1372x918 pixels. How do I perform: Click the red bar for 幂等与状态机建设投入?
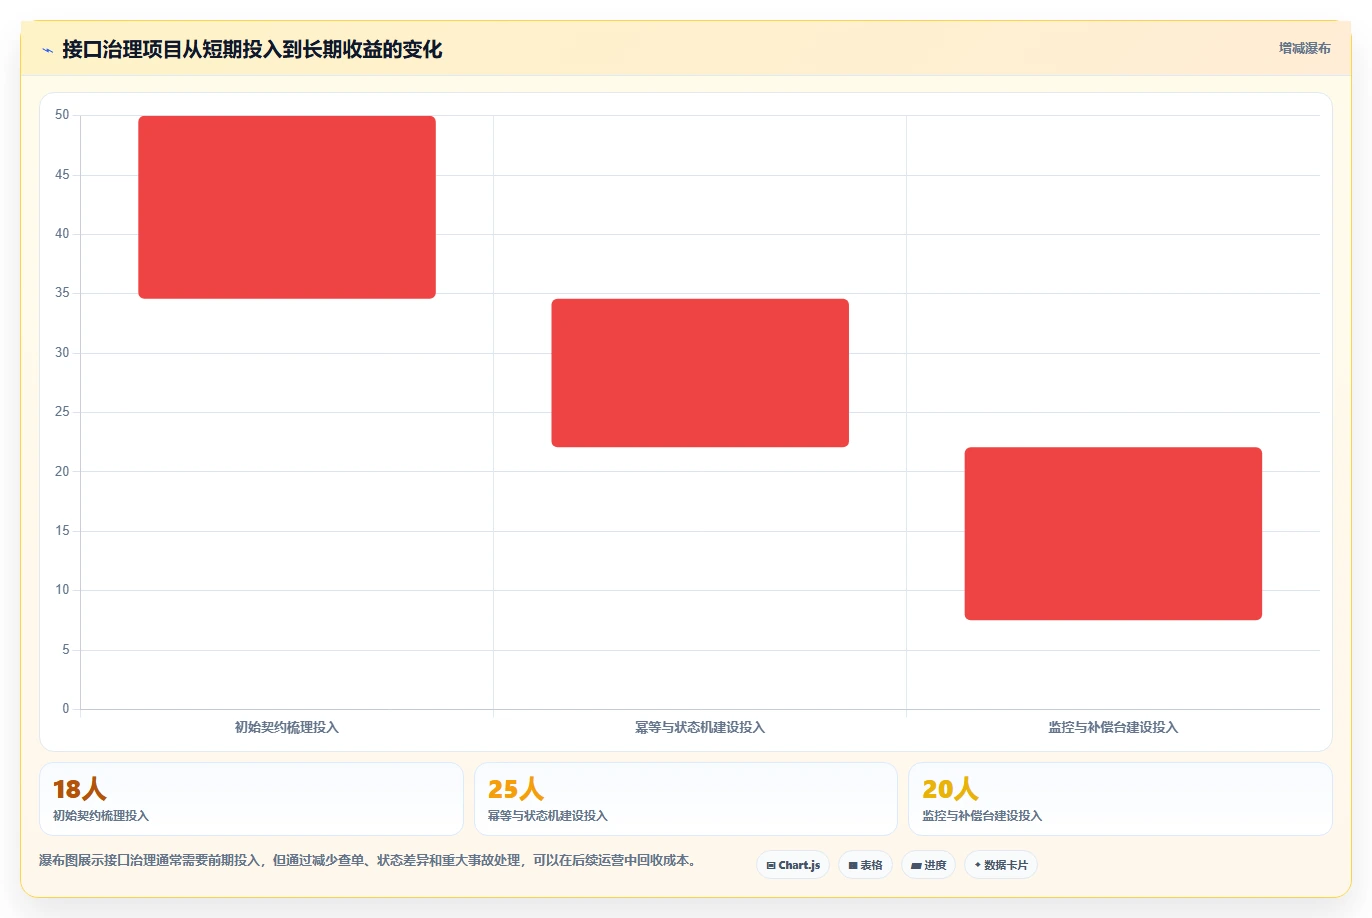click(x=700, y=373)
